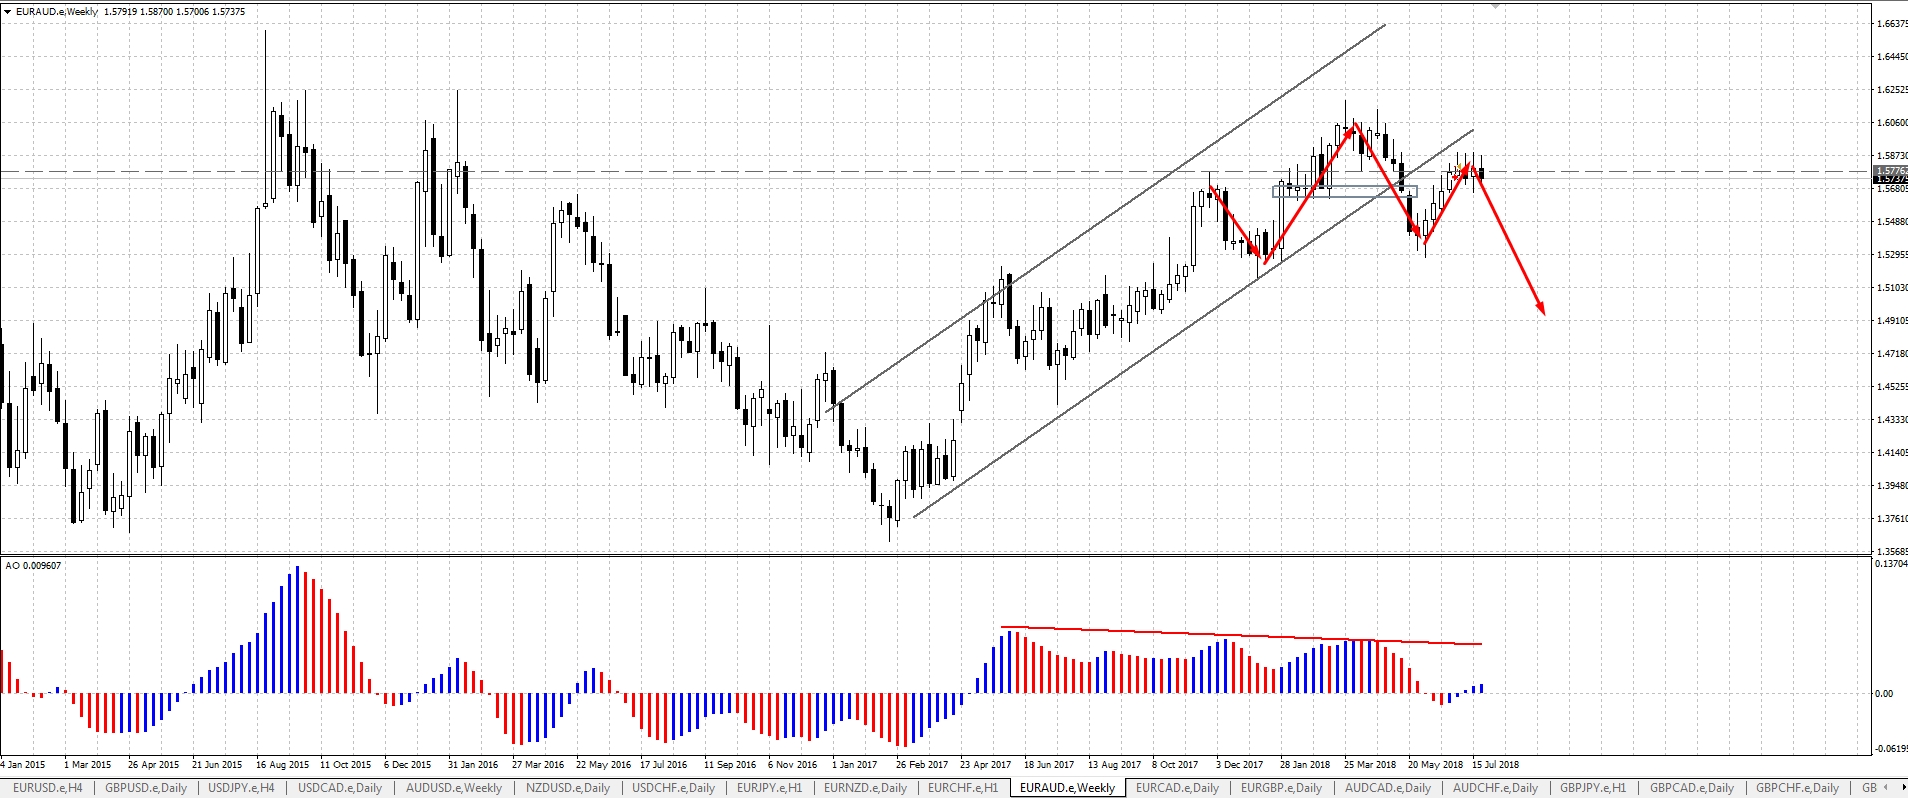
Task: Click the 6 Nov 2016 date label
Action: pos(792,764)
